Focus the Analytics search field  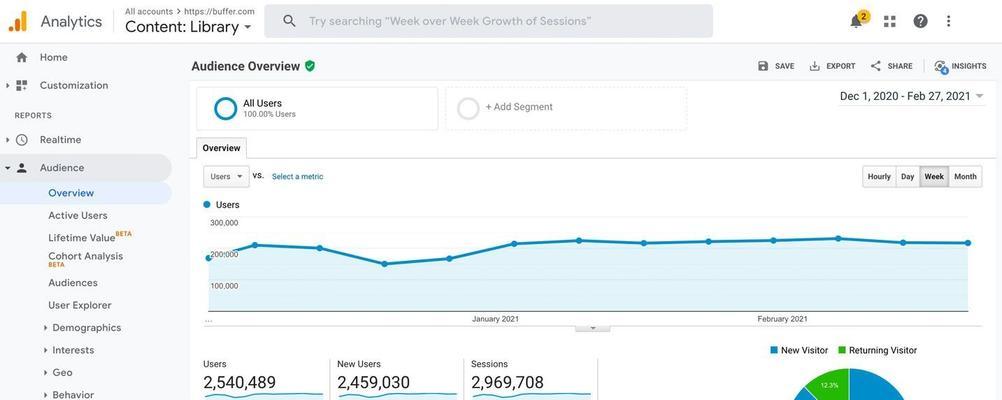click(x=489, y=21)
